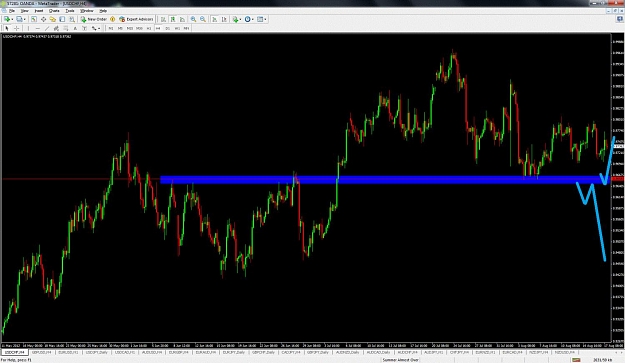Select the Arrows drawing tool
The image size is (625, 363).
(x=94, y=28)
